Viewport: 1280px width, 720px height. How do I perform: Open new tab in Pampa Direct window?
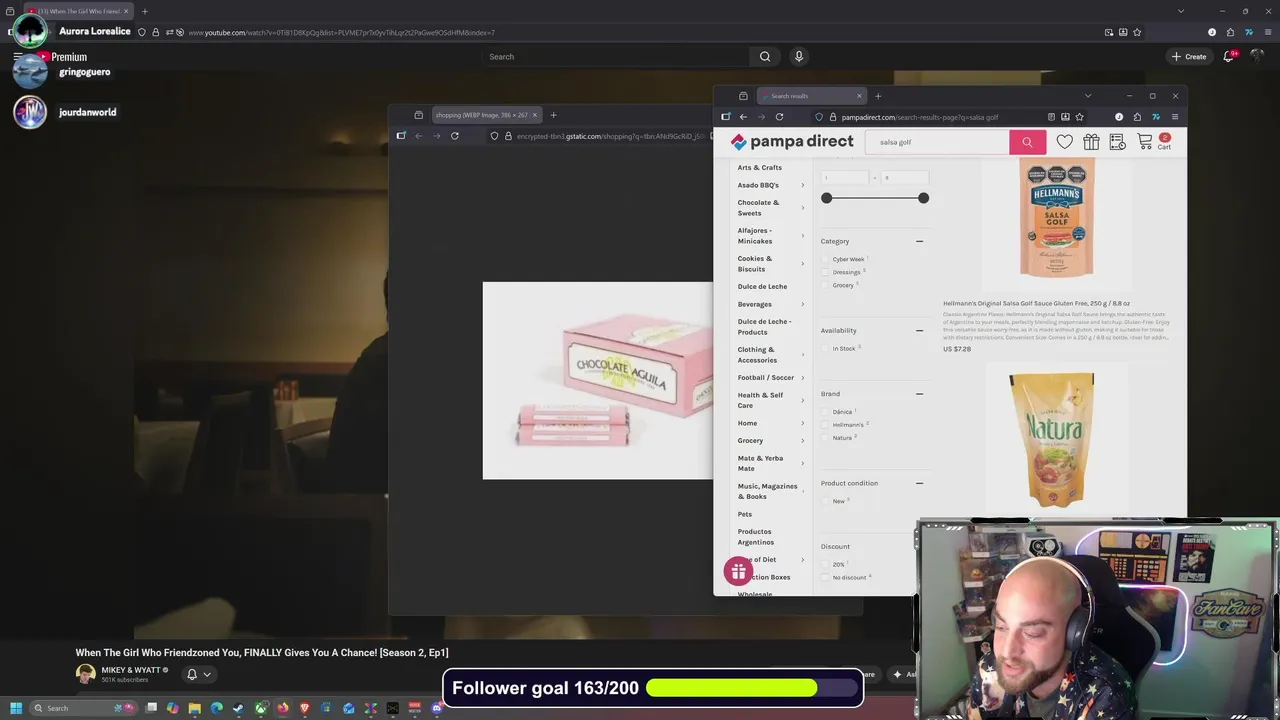878,96
